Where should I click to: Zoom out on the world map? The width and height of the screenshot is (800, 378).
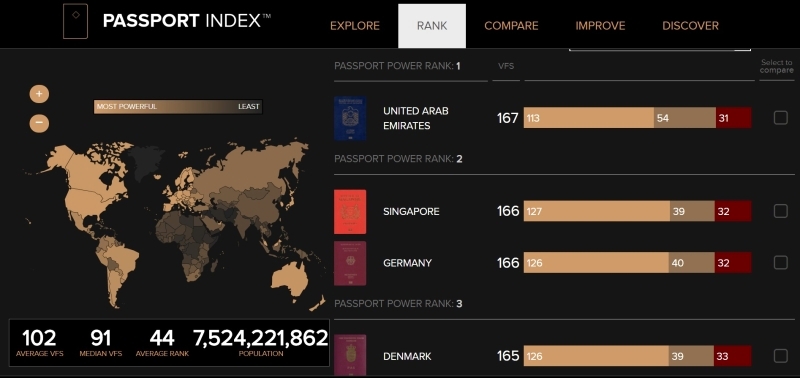pyautogui.click(x=39, y=123)
